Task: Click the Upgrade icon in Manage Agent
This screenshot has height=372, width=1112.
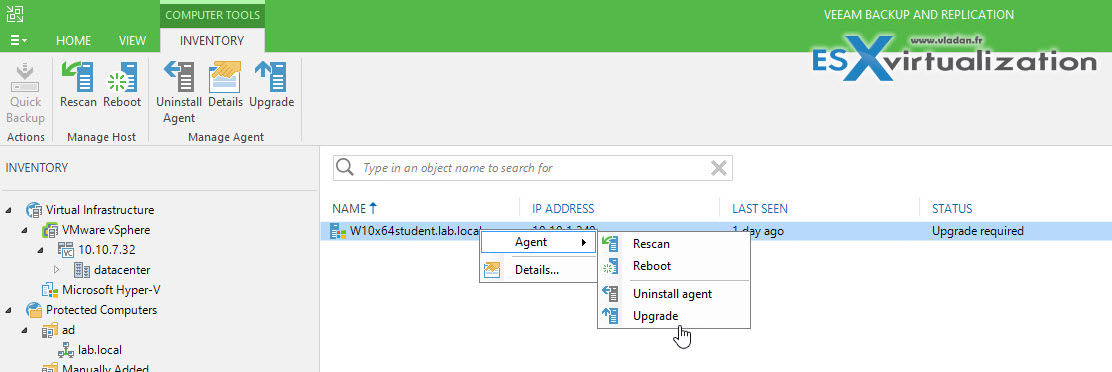Action: click(270, 77)
